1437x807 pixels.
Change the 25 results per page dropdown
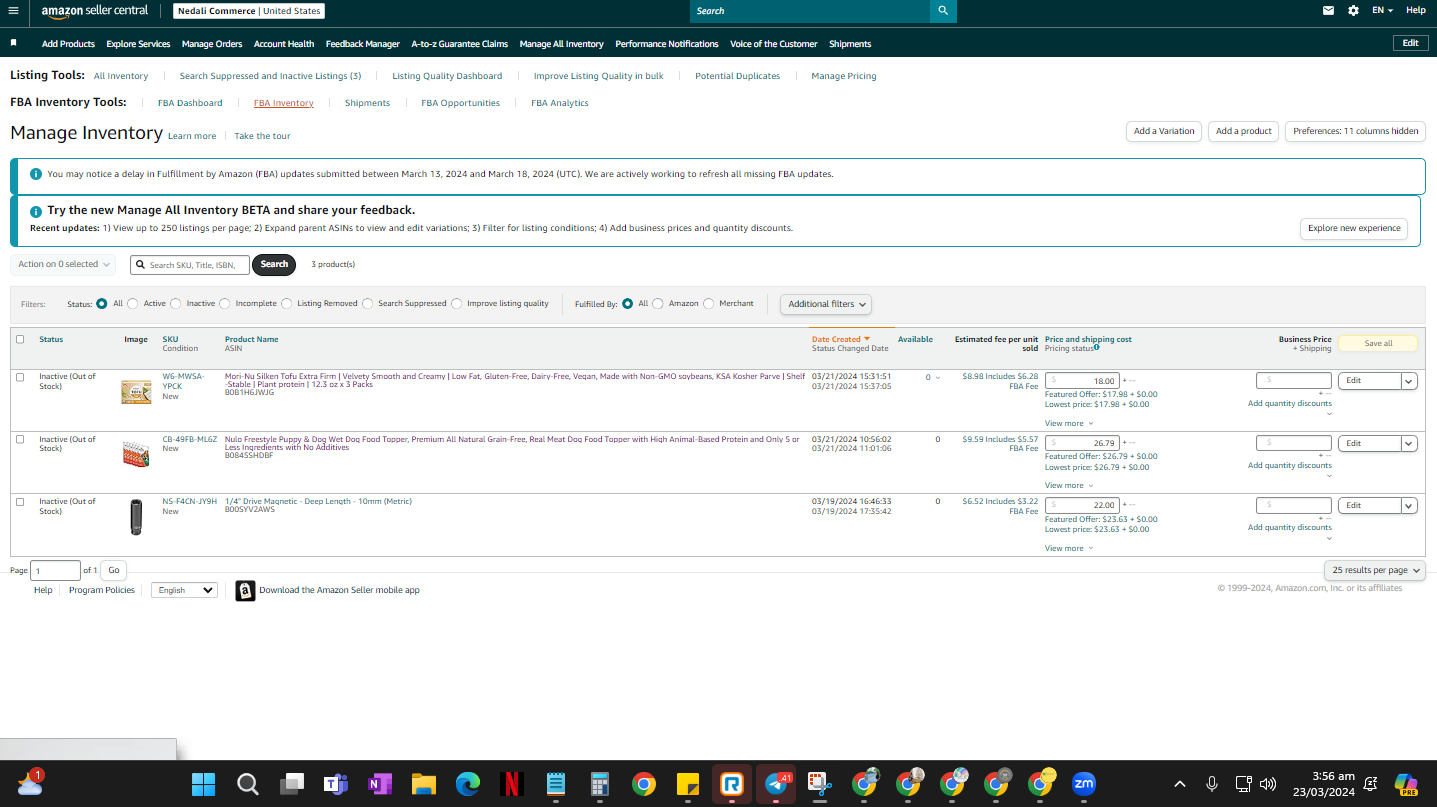pyautogui.click(x=1375, y=570)
